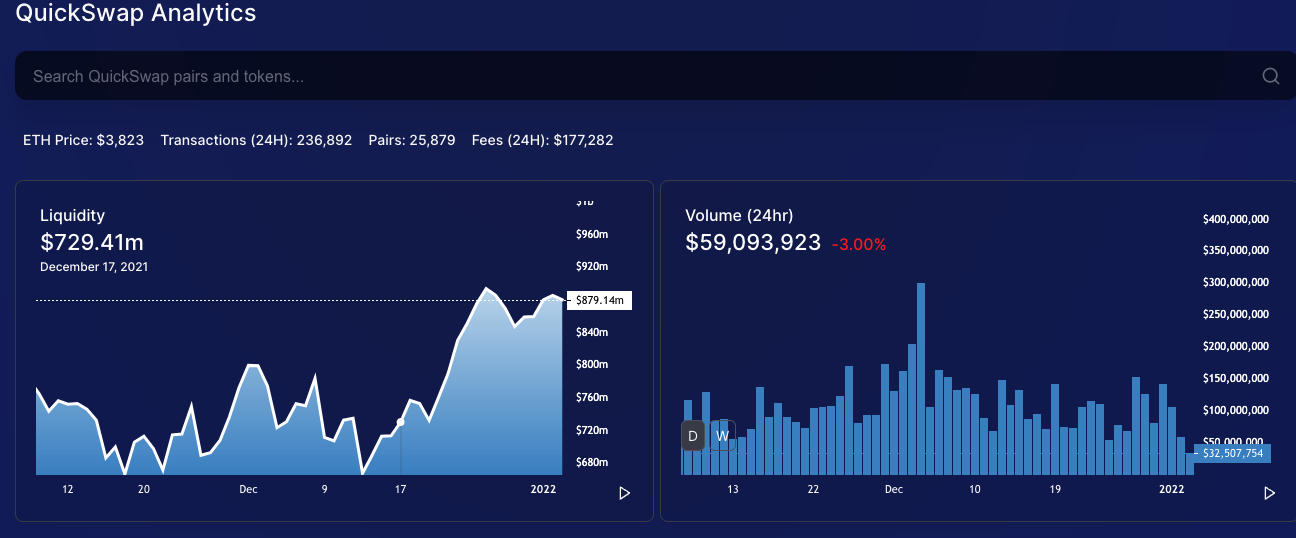Click the ETH Price stat

(x=83, y=140)
